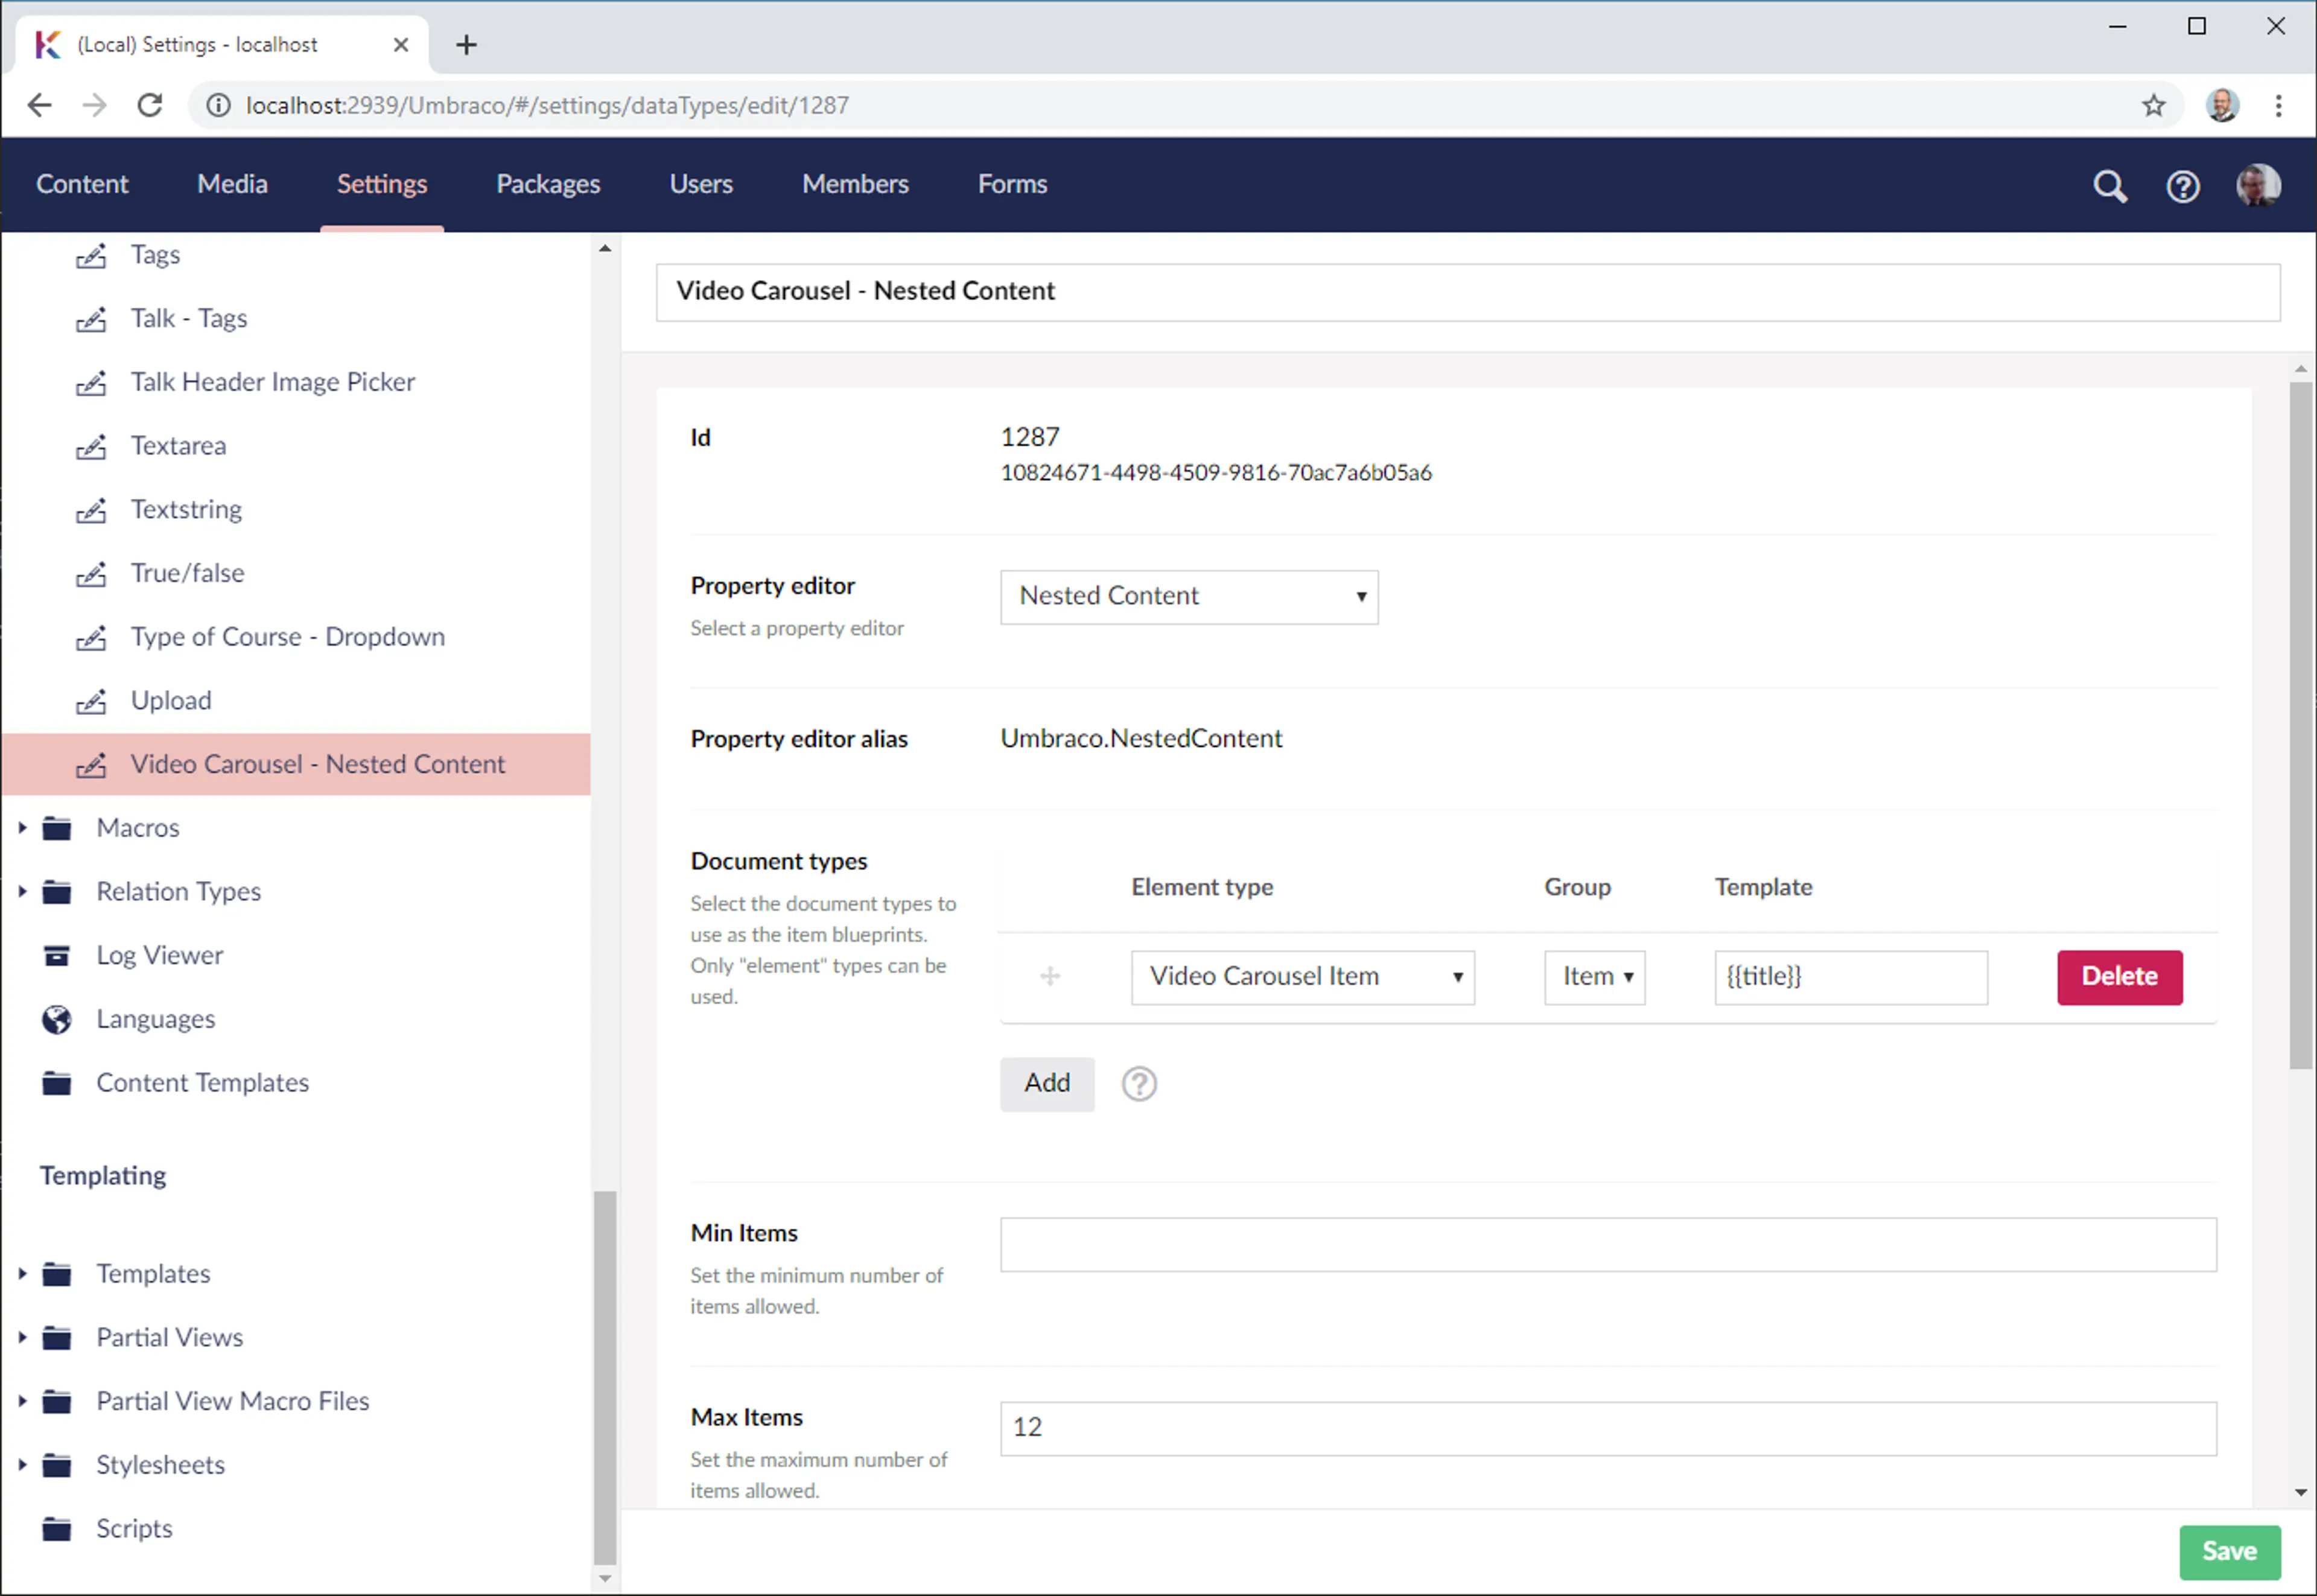Click the Languages globe icon
2317x1596 pixels.
[x=57, y=1019]
